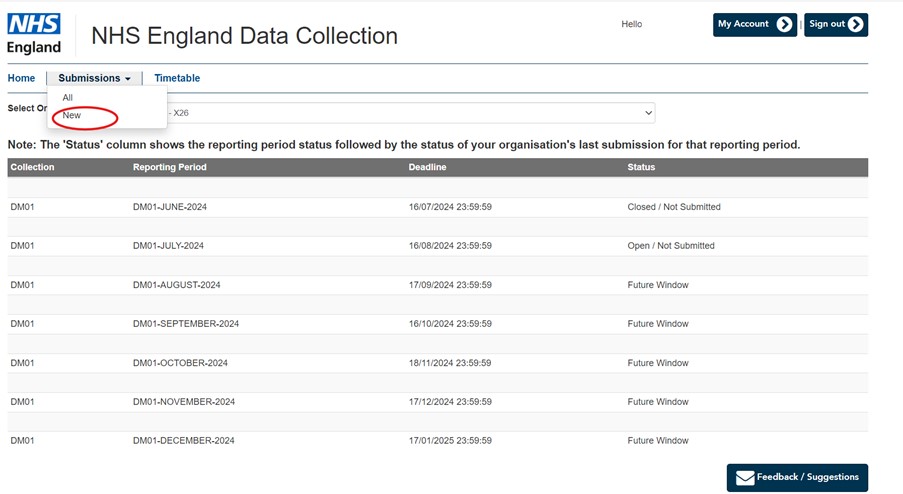Select the DM01-NOVEMBER-2024 reporting period

point(184,401)
